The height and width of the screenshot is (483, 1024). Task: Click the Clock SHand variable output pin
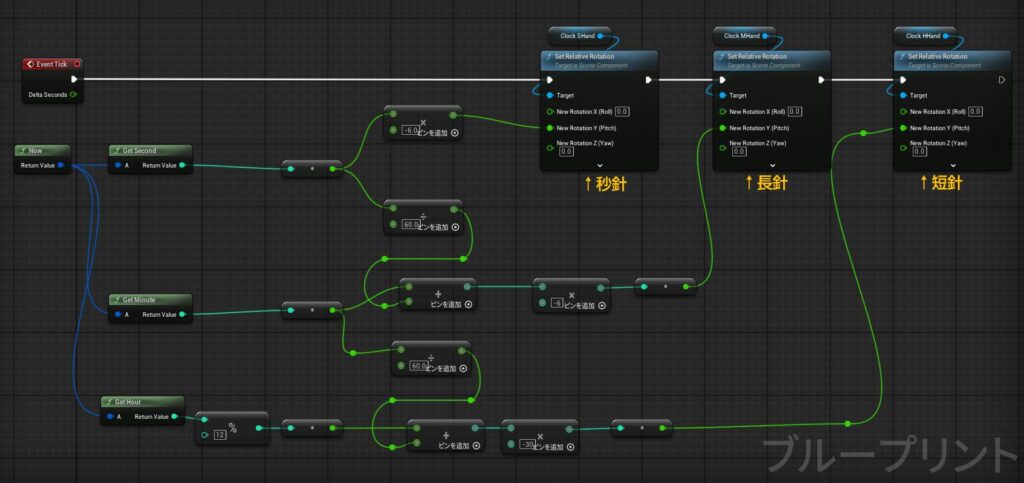tap(613, 36)
